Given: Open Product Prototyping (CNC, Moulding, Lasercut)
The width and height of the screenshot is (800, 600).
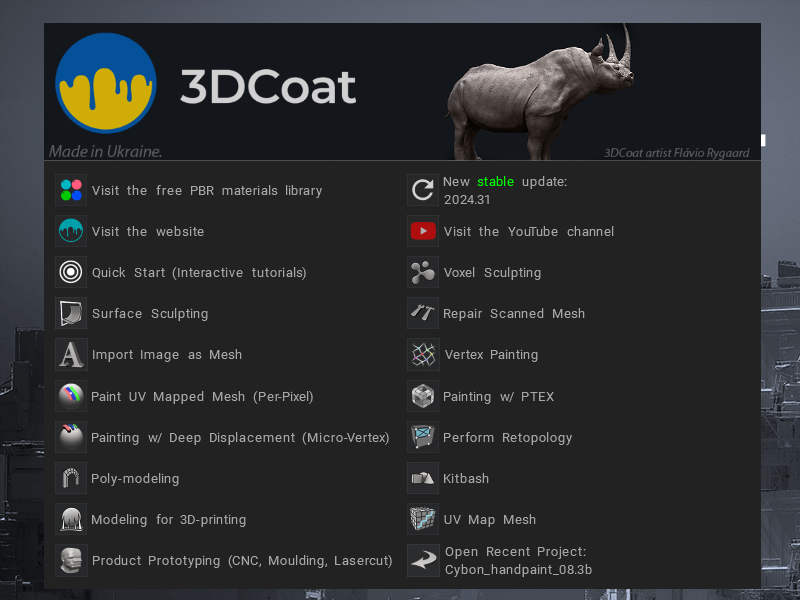Looking at the screenshot, I should coord(241,561).
